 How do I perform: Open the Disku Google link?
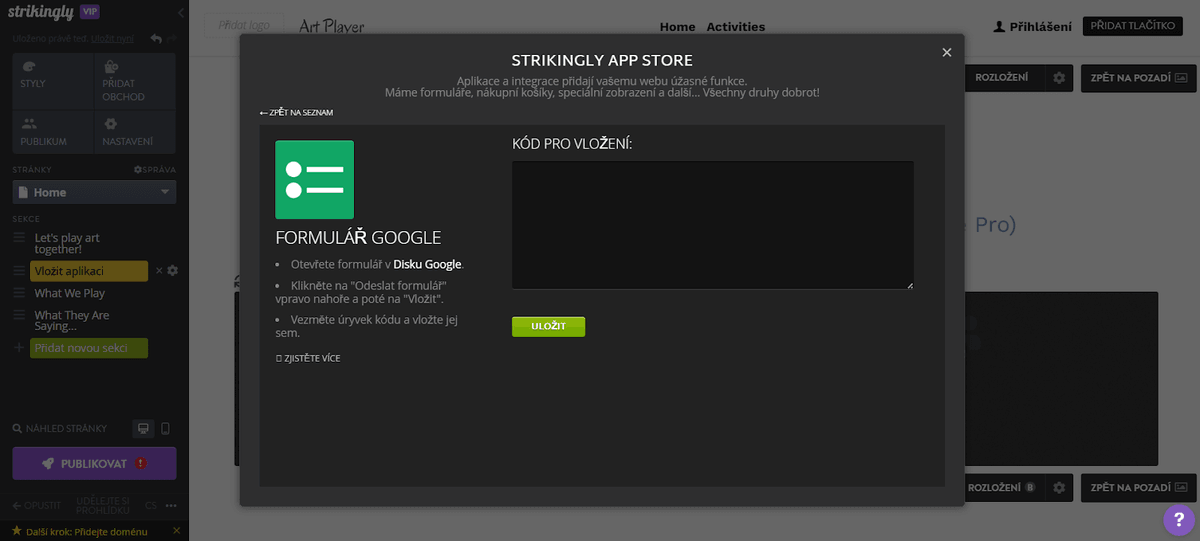point(427,265)
